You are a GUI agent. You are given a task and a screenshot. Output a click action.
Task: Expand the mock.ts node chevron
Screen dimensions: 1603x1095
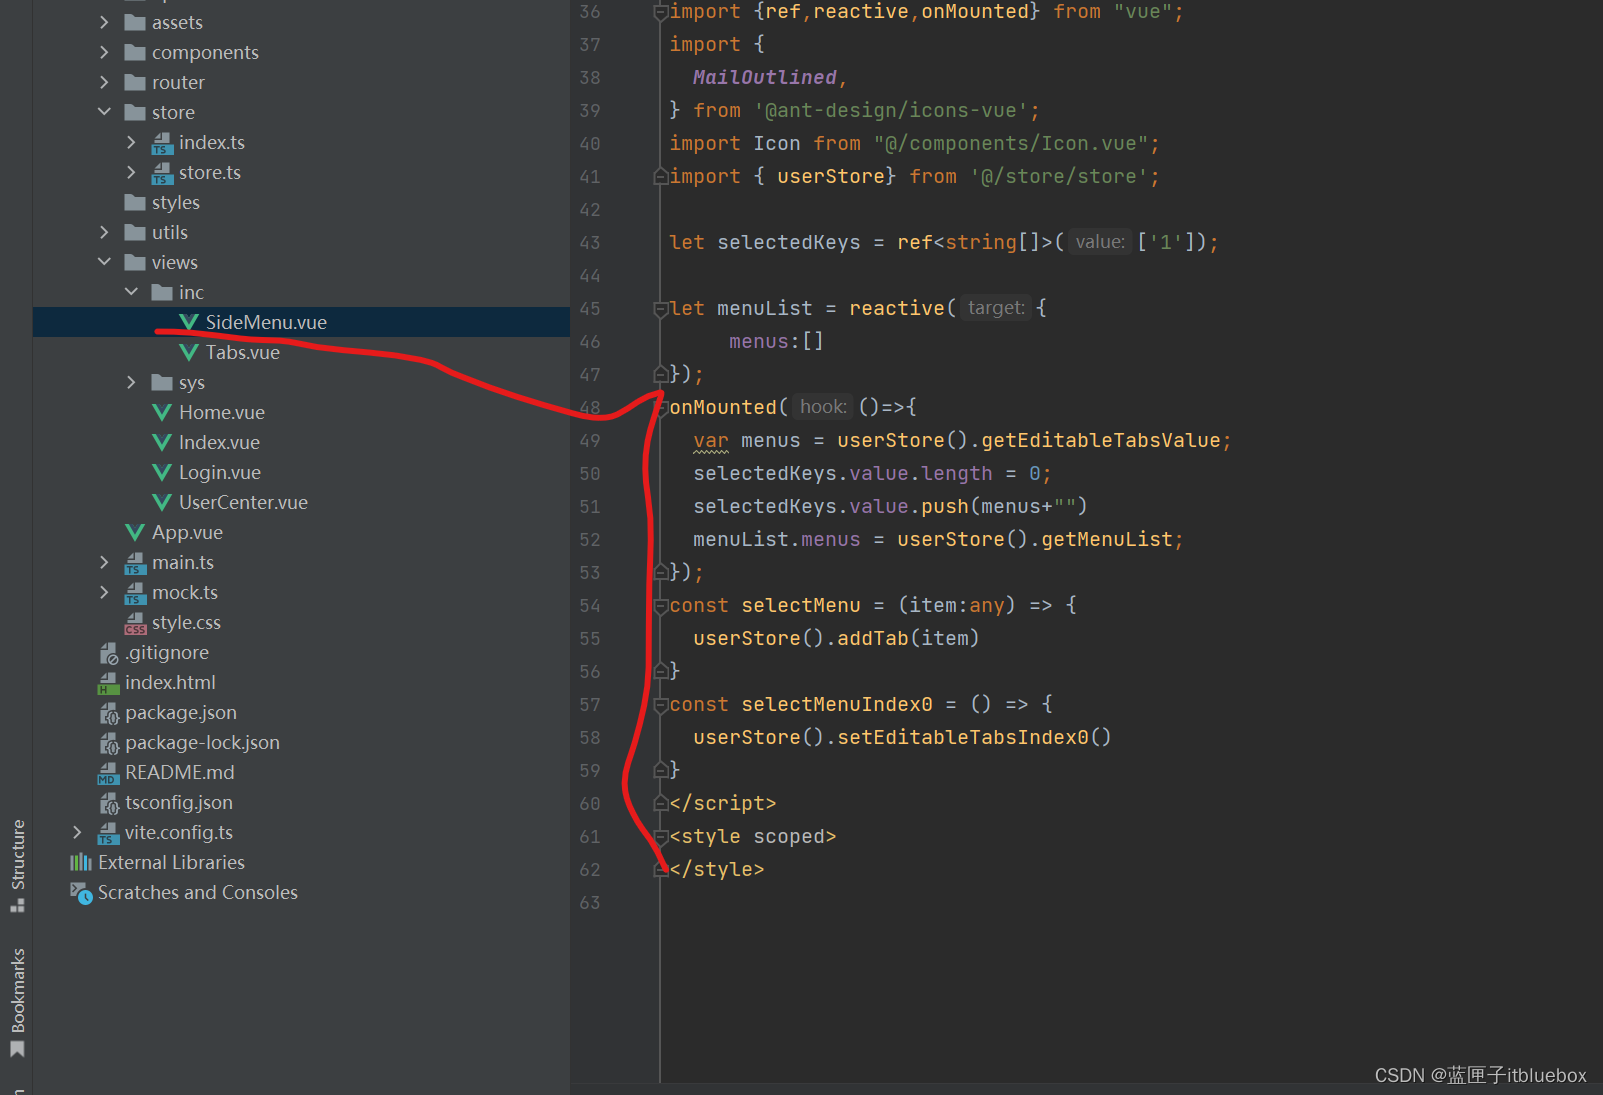tap(104, 592)
